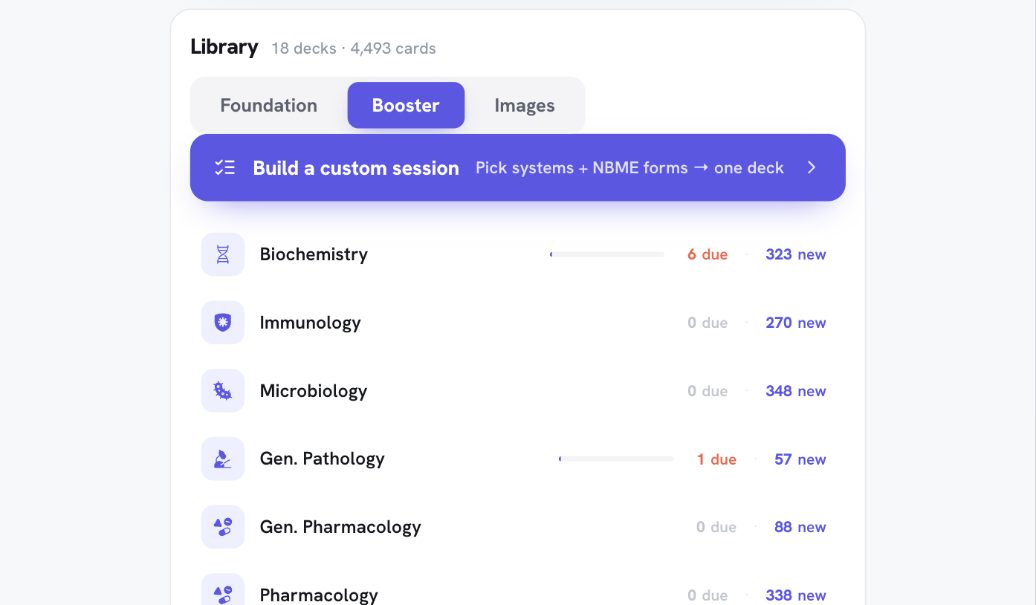
Task: Click the 57 new count
Action: coord(800,459)
